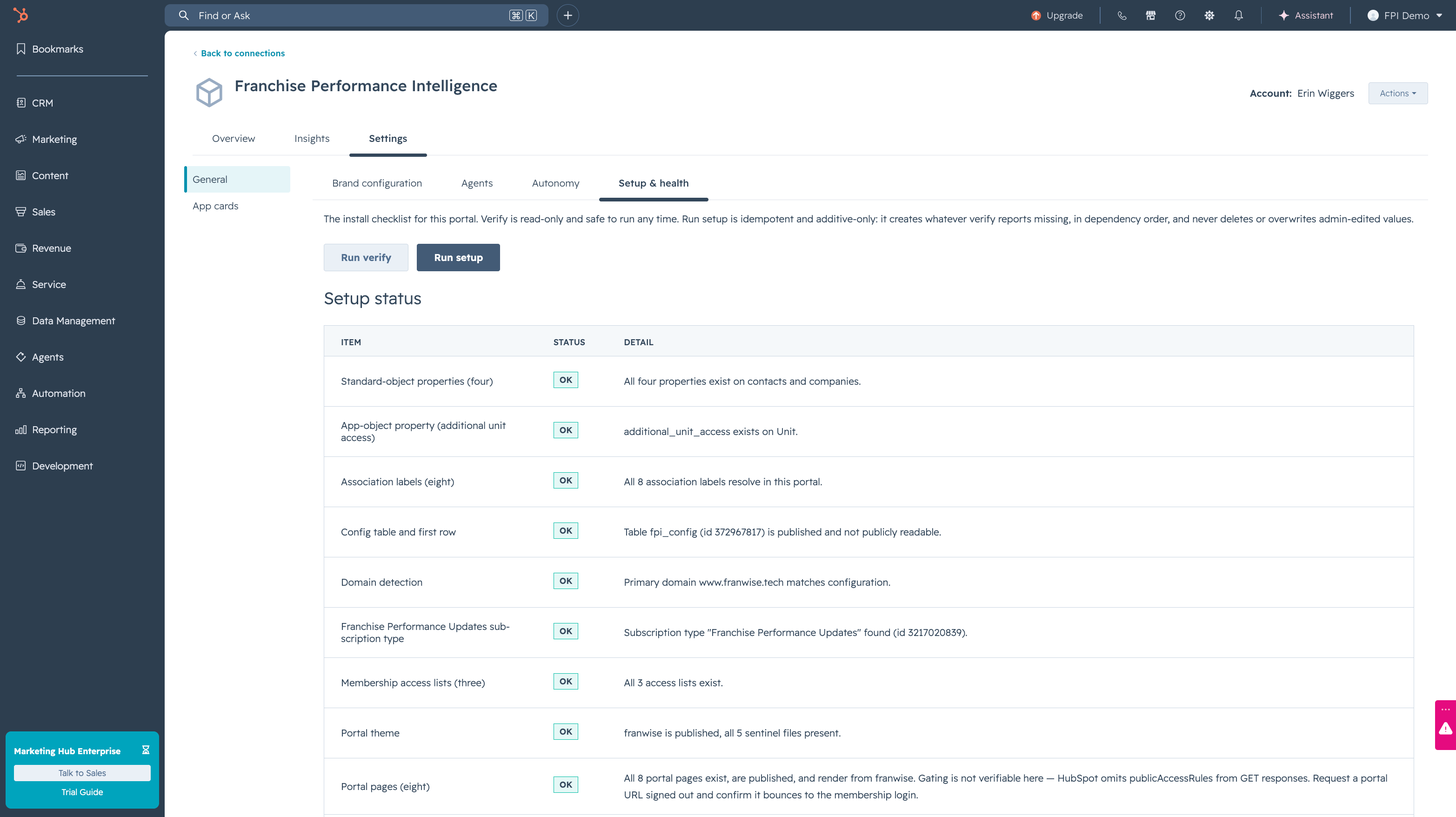This screenshot has width=1456, height=817.
Task: Click the DETAIL column header
Action: (638, 342)
